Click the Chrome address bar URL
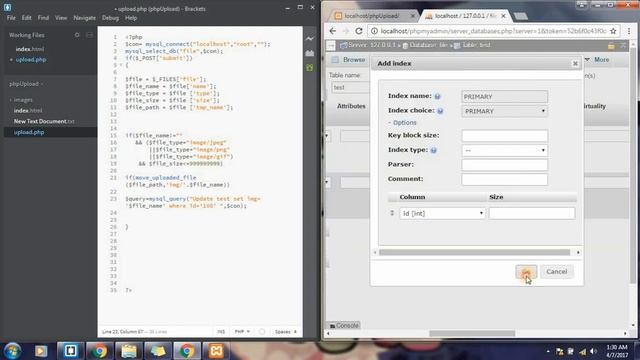This screenshot has width=640, height=360. pyautogui.click(x=493, y=31)
